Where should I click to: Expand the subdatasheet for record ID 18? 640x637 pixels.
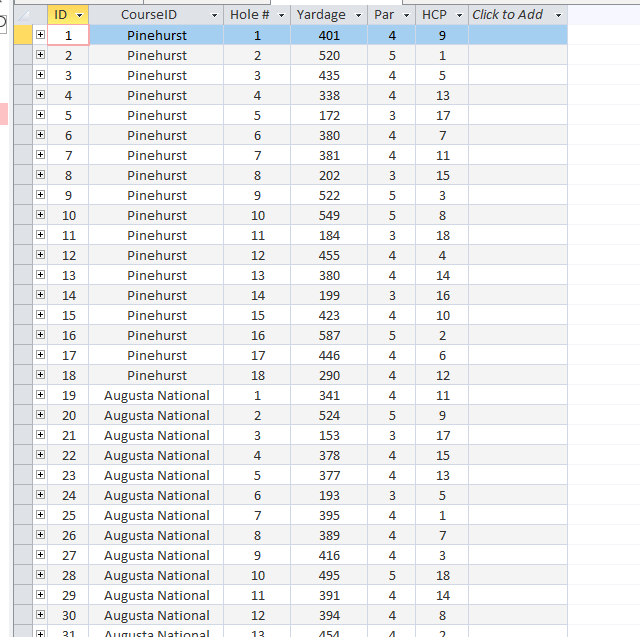pos(40,375)
